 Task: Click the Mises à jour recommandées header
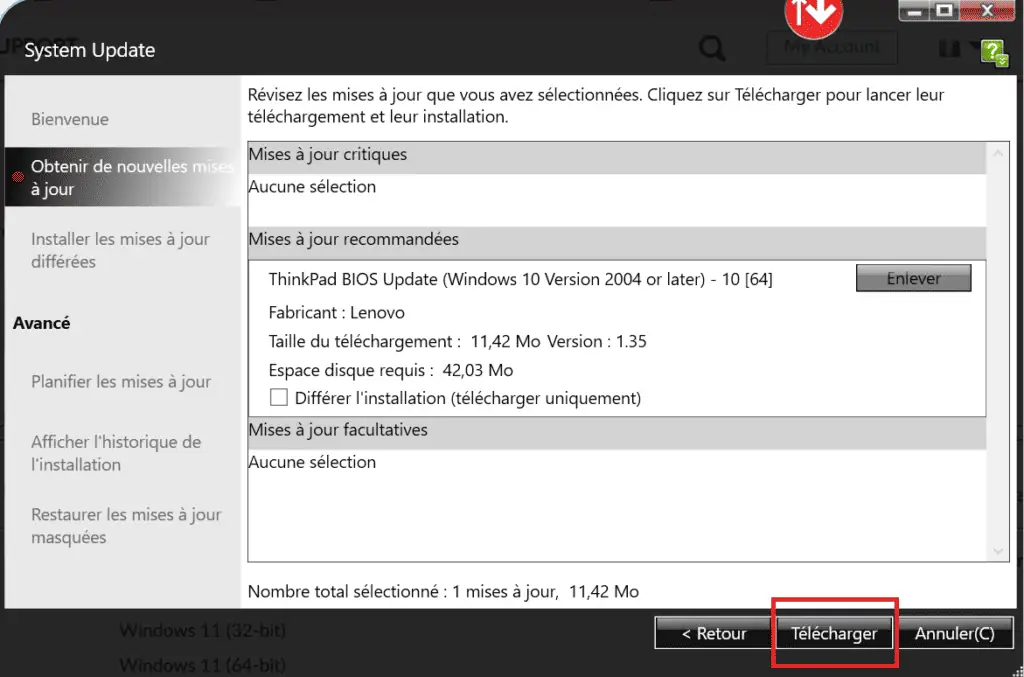click(616, 242)
